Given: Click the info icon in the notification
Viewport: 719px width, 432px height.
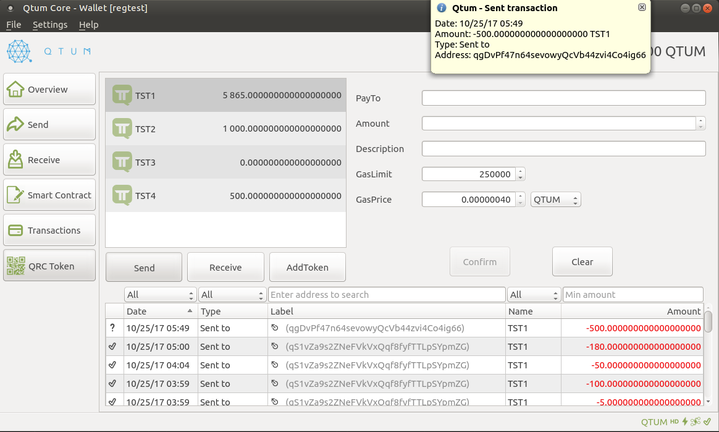Looking at the screenshot, I should click(x=442, y=8).
